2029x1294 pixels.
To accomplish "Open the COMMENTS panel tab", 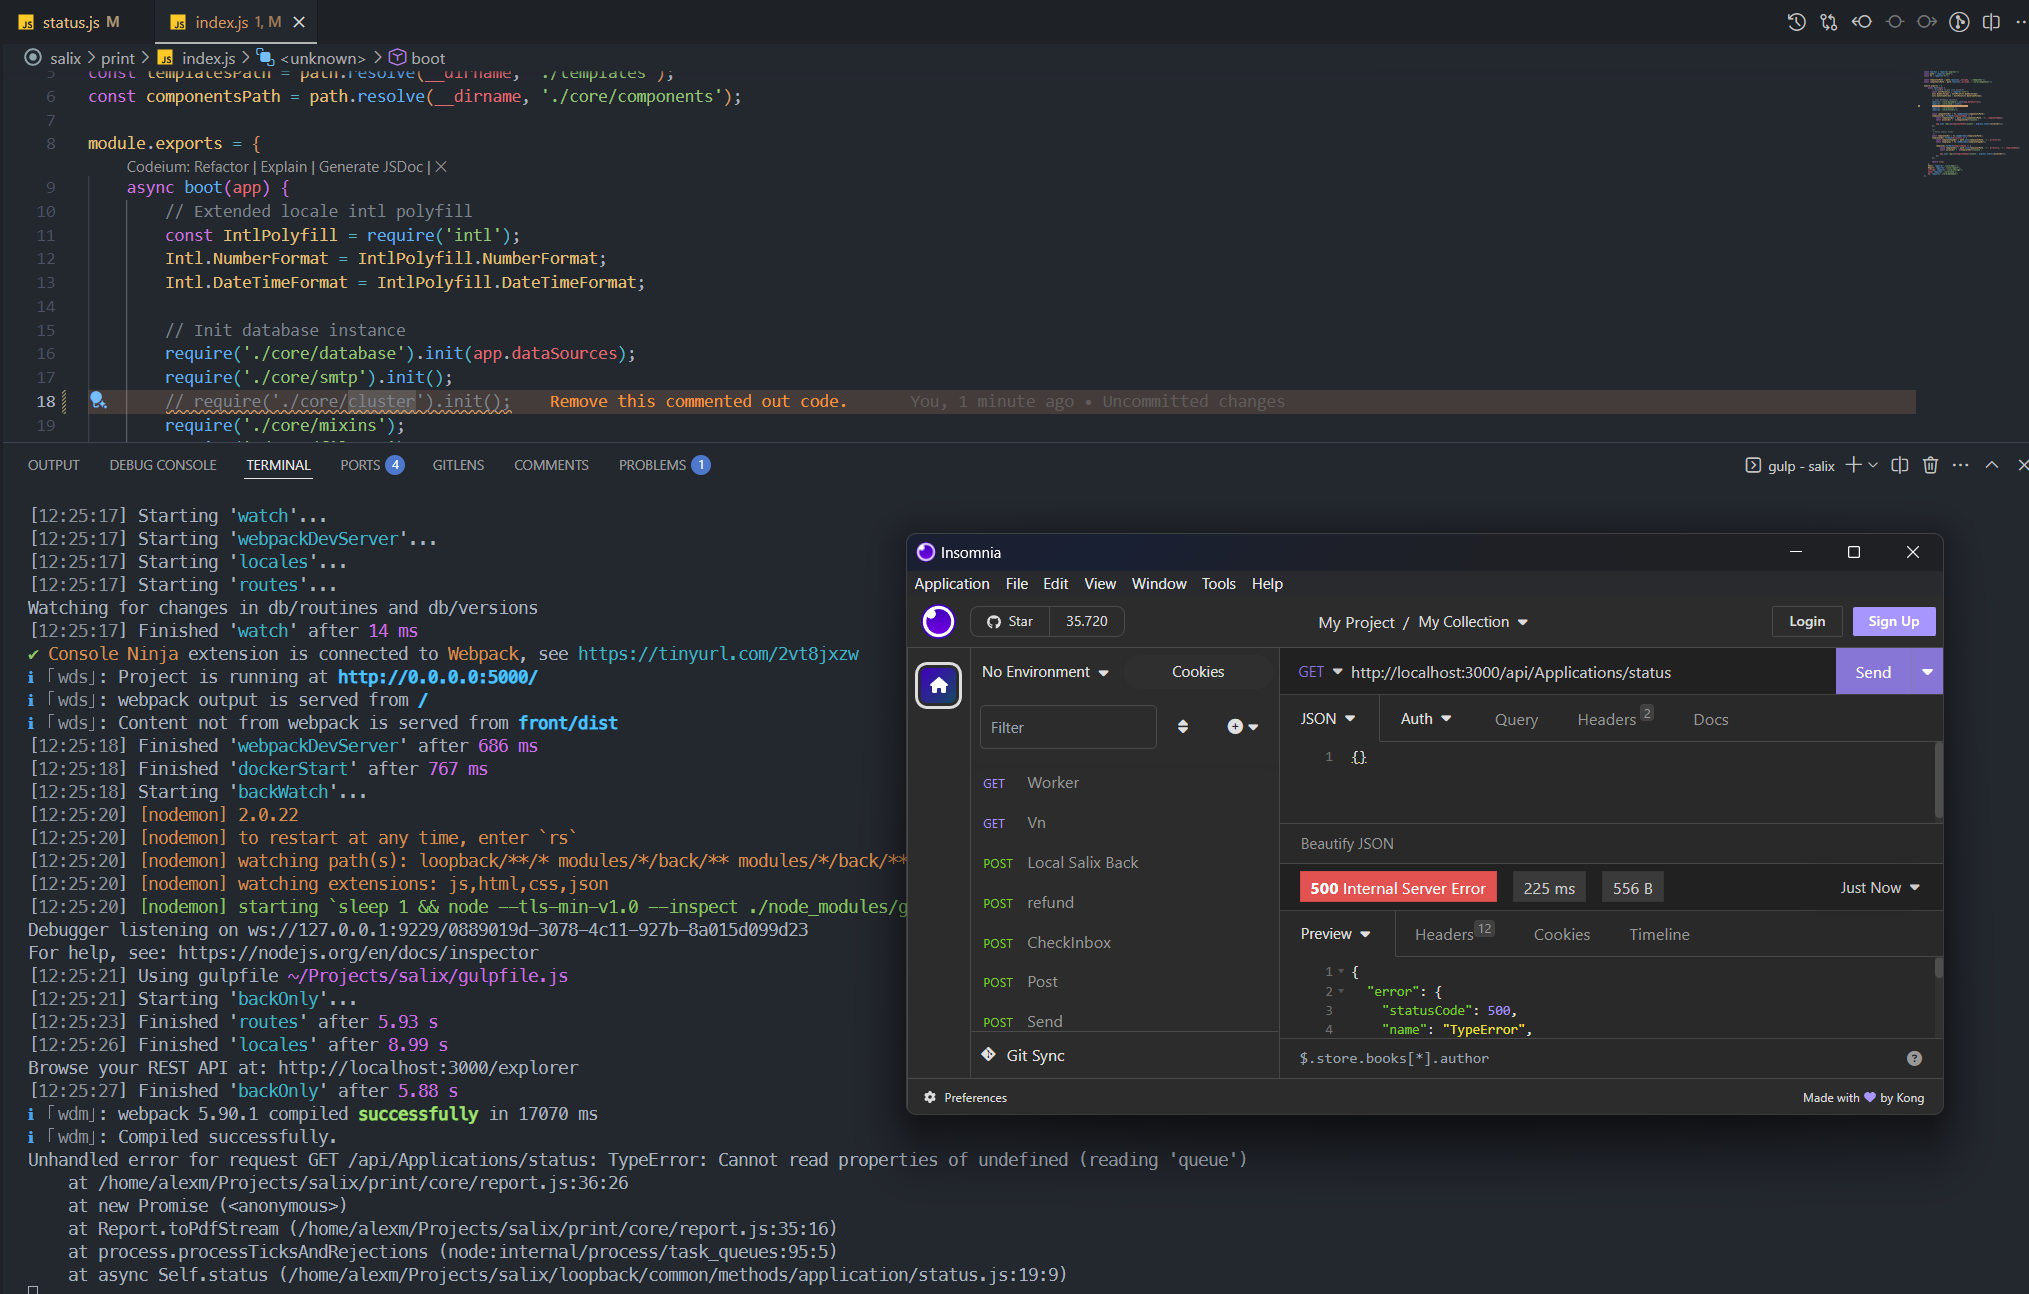I will [x=551, y=465].
